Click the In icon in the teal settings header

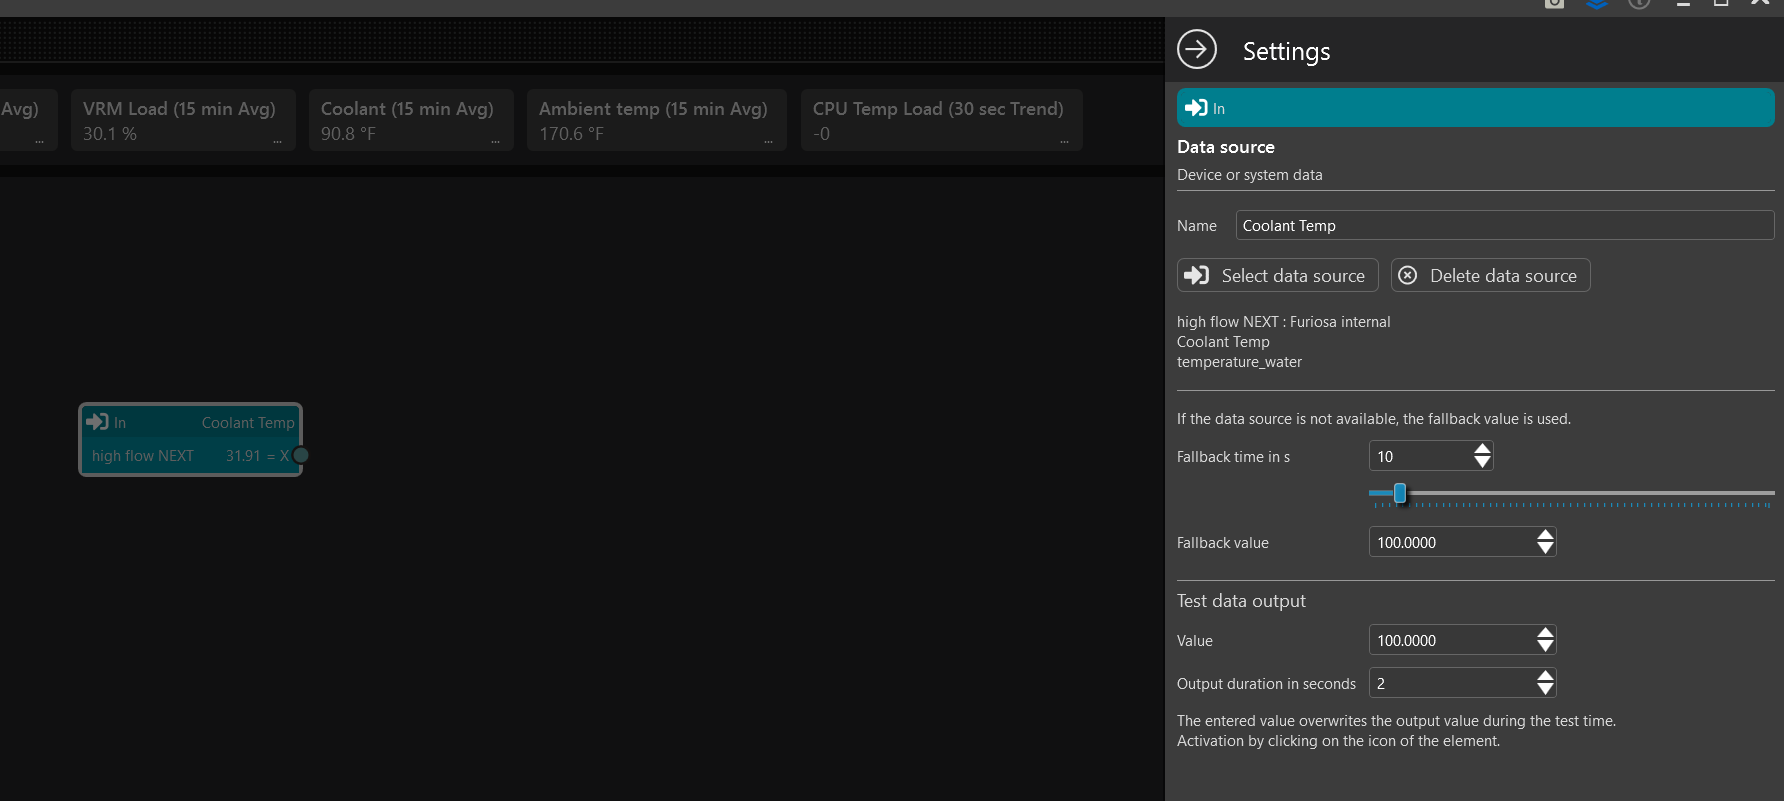pyautogui.click(x=1196, y=108)
